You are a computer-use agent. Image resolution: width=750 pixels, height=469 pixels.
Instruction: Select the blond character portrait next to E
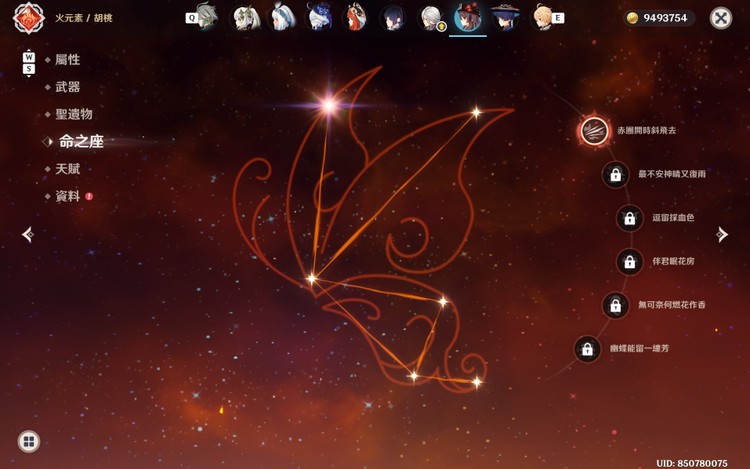(541, 17)
